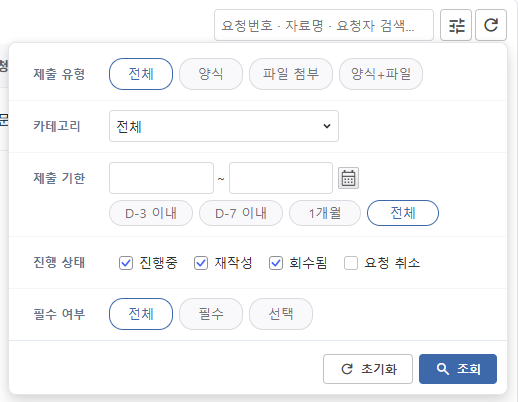
Task: Click the deadline end date field
Action: (281, 178)
